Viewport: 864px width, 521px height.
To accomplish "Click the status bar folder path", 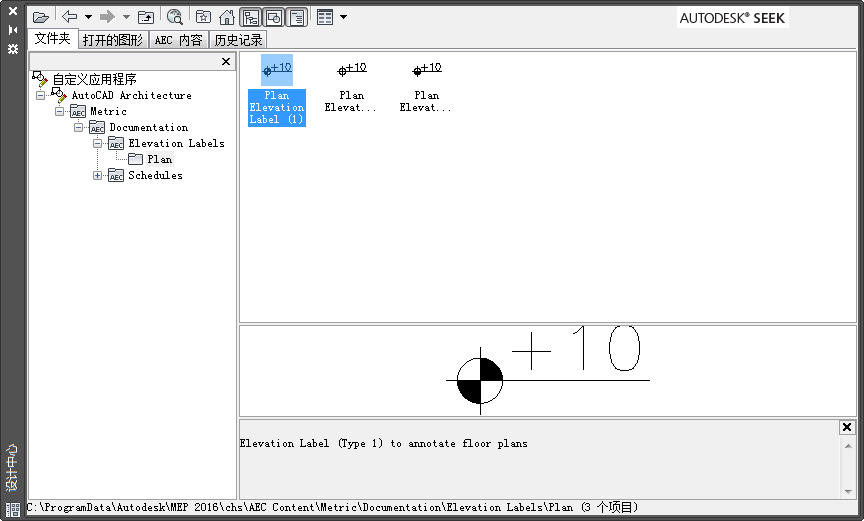I will (x=333, y=507).
